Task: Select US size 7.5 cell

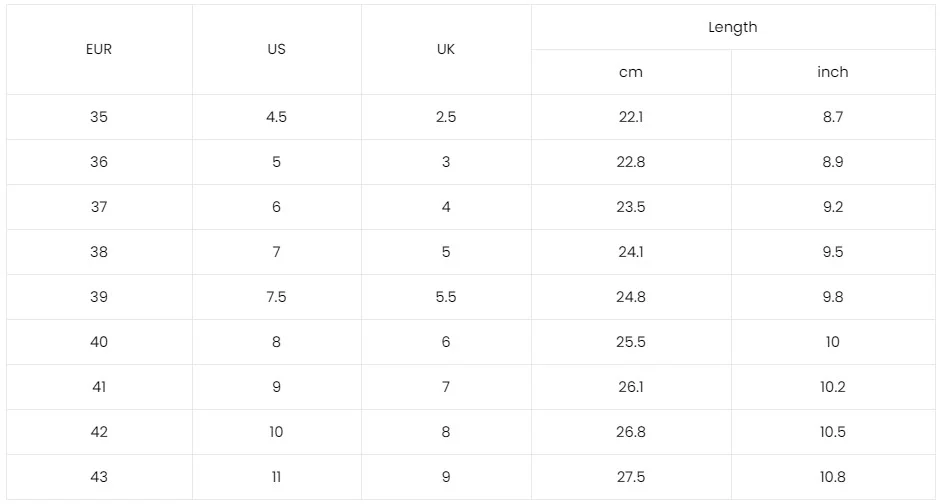Action: coord(276,297)
